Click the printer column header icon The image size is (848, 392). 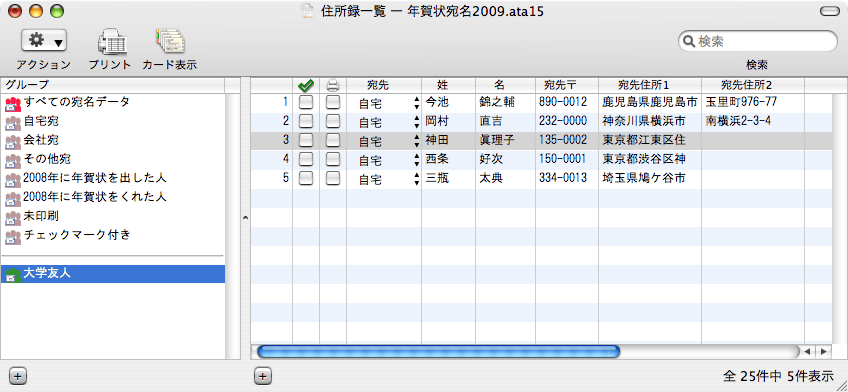click(333, 85)
